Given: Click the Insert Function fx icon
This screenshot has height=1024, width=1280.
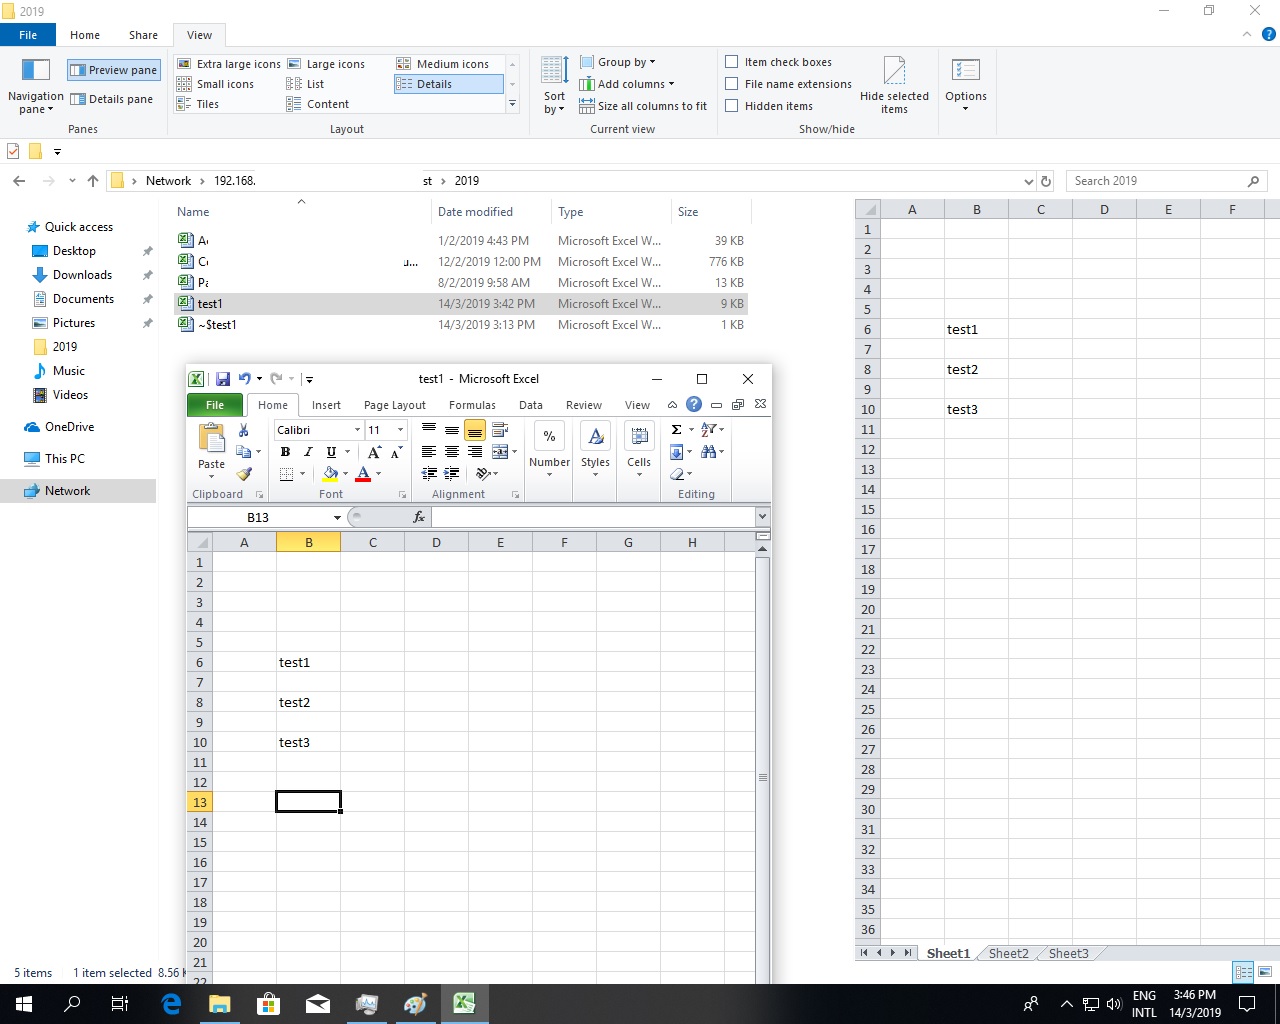Looking at the screenshot, I should 419,517.
